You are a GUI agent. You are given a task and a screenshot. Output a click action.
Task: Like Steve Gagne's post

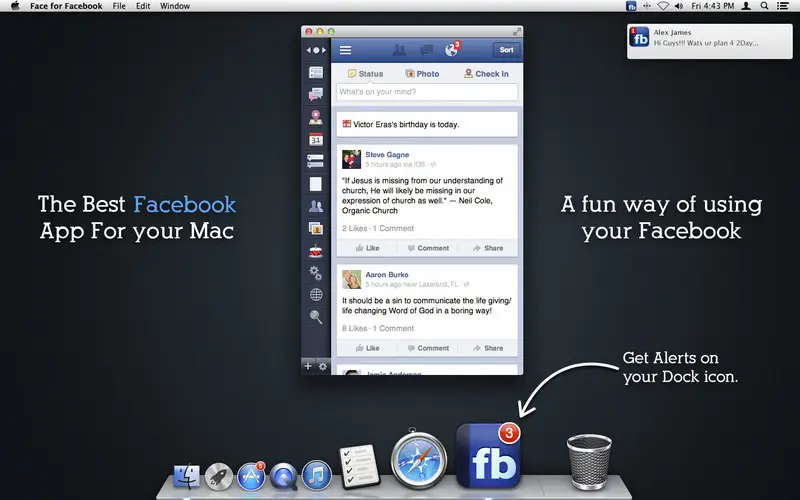tap(367, 248)
